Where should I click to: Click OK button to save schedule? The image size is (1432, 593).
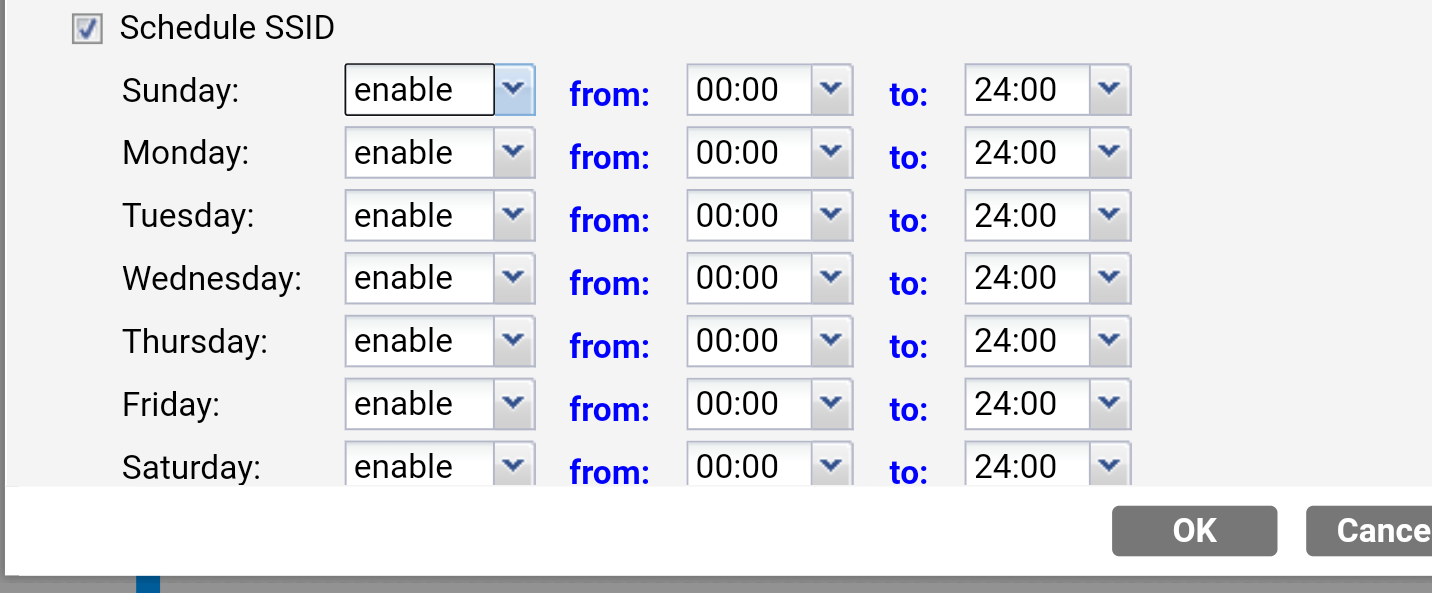point(1194,530)
